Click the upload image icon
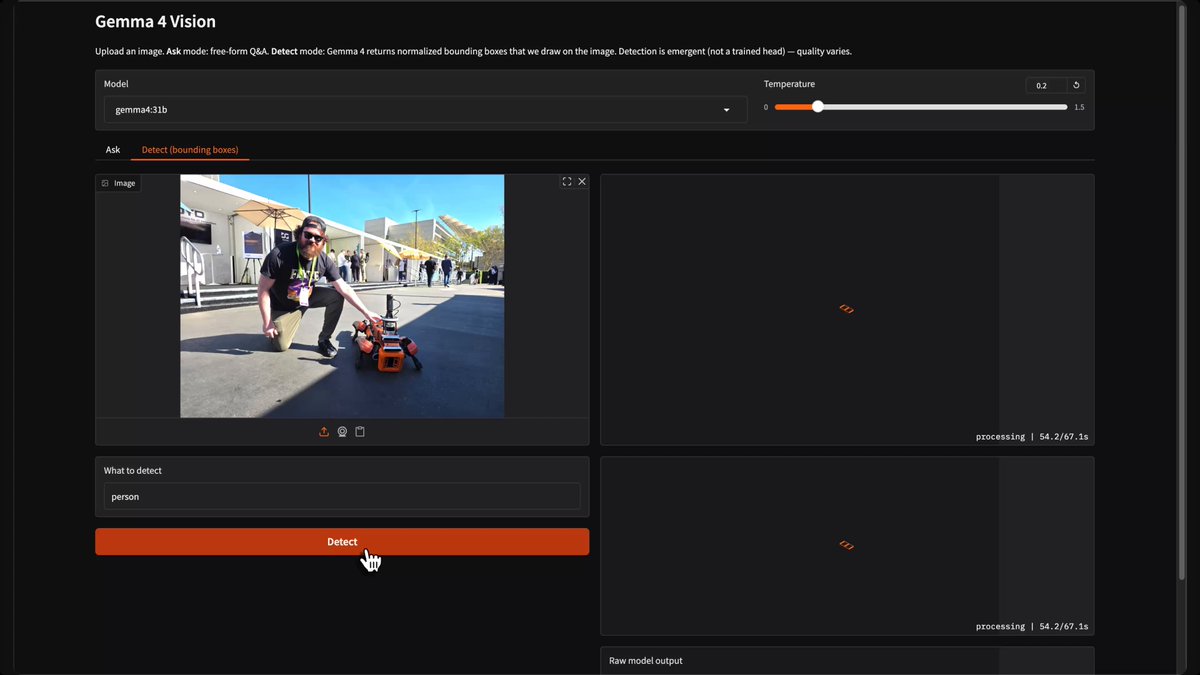The width and height of the screenshot is (1200, 675). click(x=324, y=432)
